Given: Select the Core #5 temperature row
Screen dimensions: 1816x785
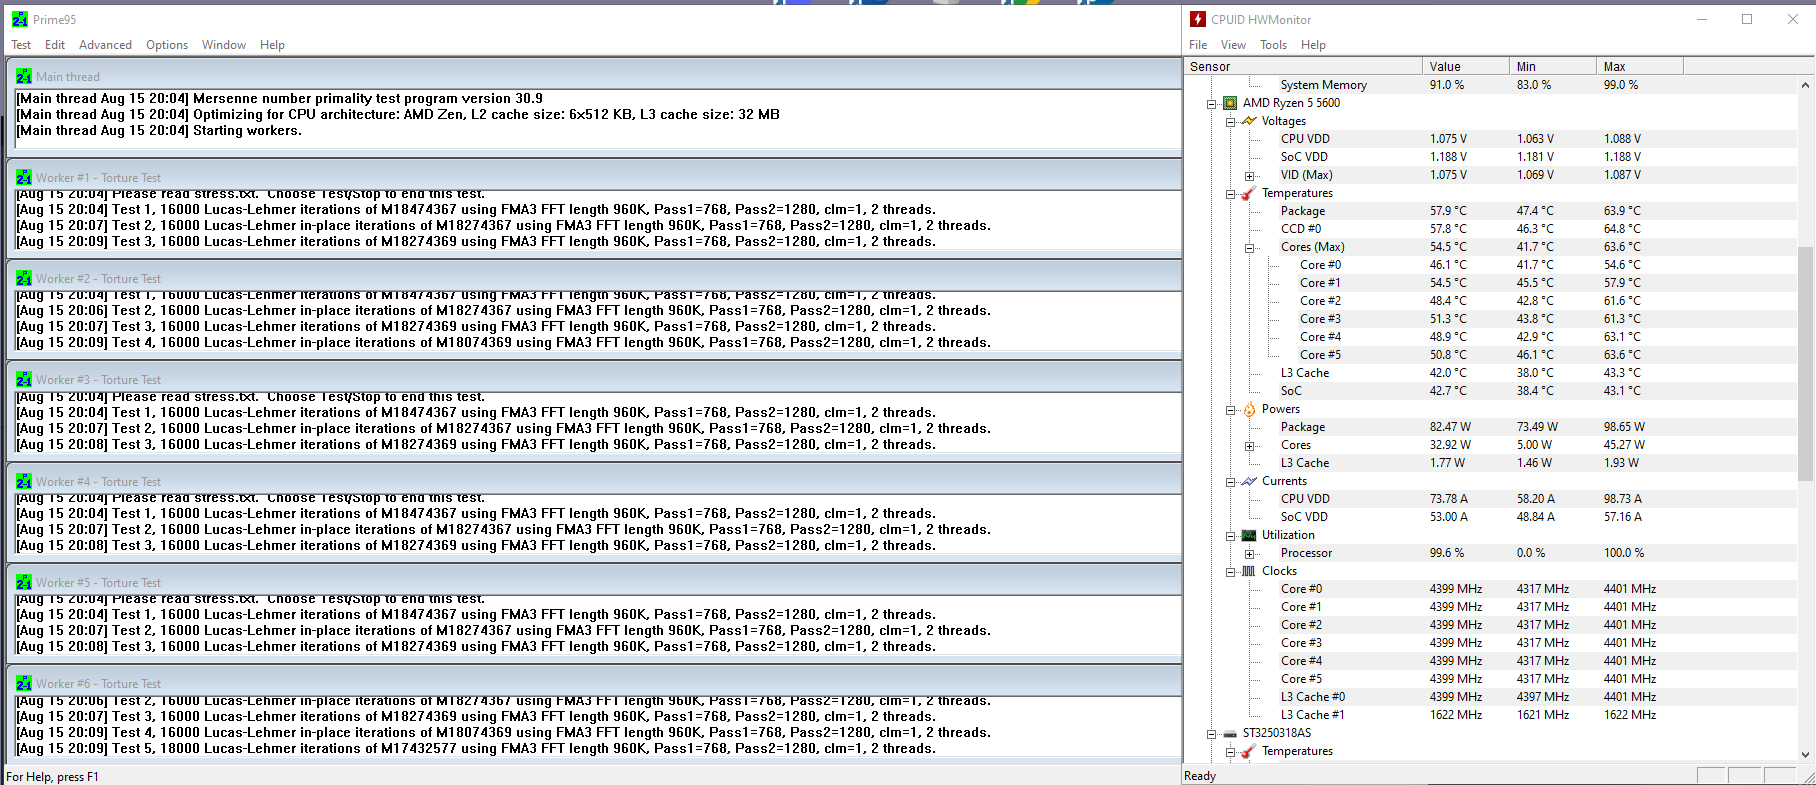Looking at the screenshot, I should tap(1490, 355).
